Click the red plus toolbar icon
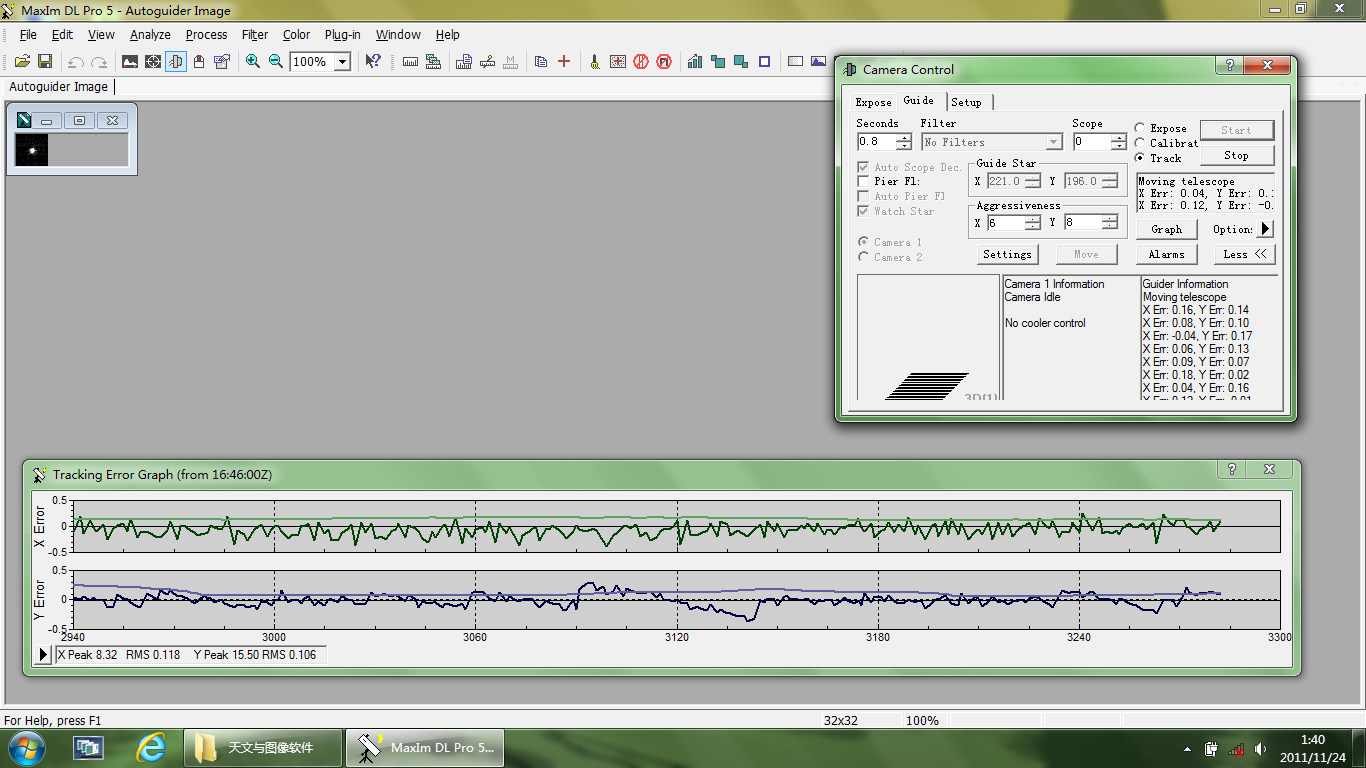The width and height of the screenshot is (1366, 768). pyautogui.click(x=564, y=61)
